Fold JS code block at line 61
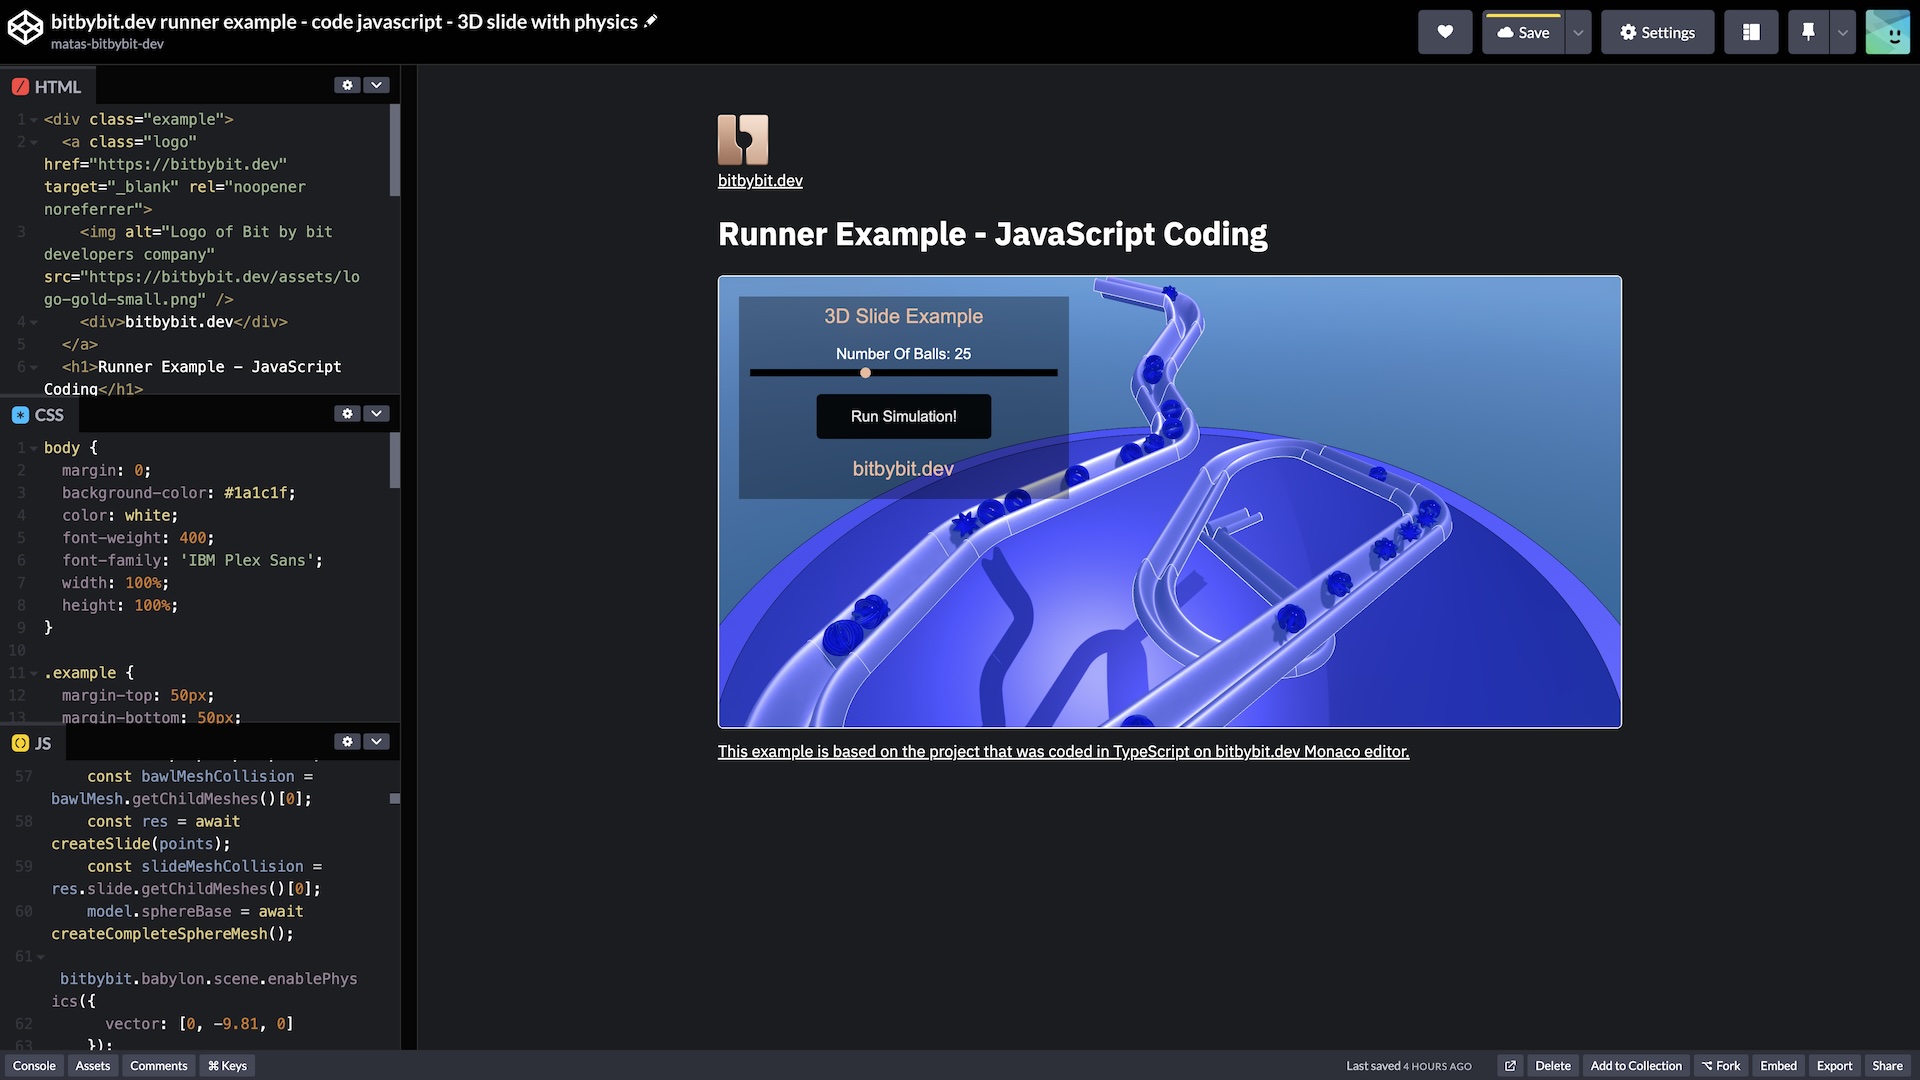The image size is (1920, 1080). (41, 957)
